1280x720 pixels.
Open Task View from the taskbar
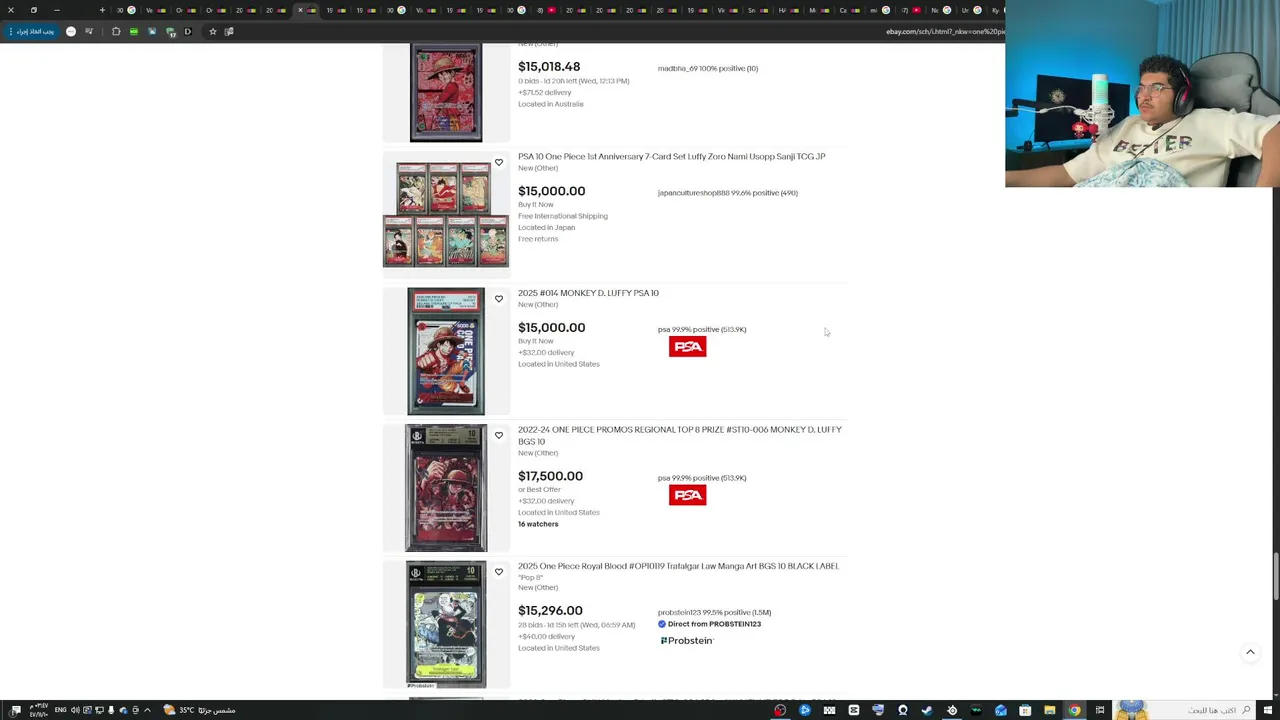1100,710
